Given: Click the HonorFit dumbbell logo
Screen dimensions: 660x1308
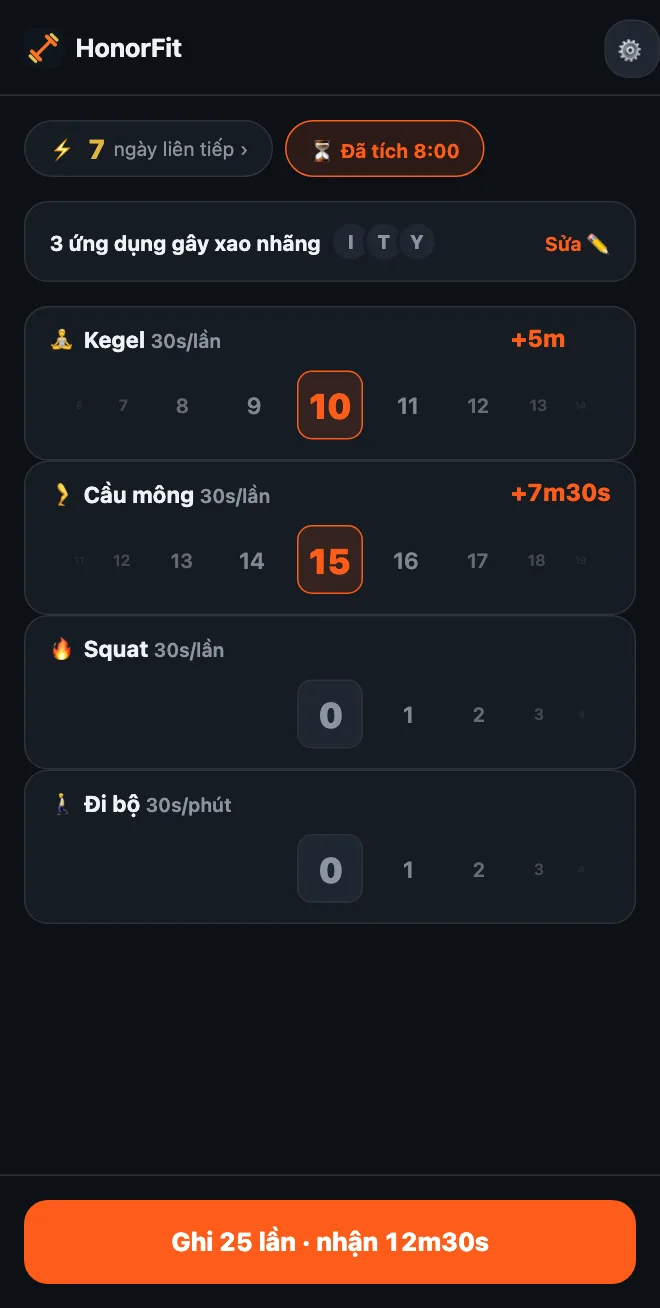Looking at the screenshot, I should pos(43,48).
